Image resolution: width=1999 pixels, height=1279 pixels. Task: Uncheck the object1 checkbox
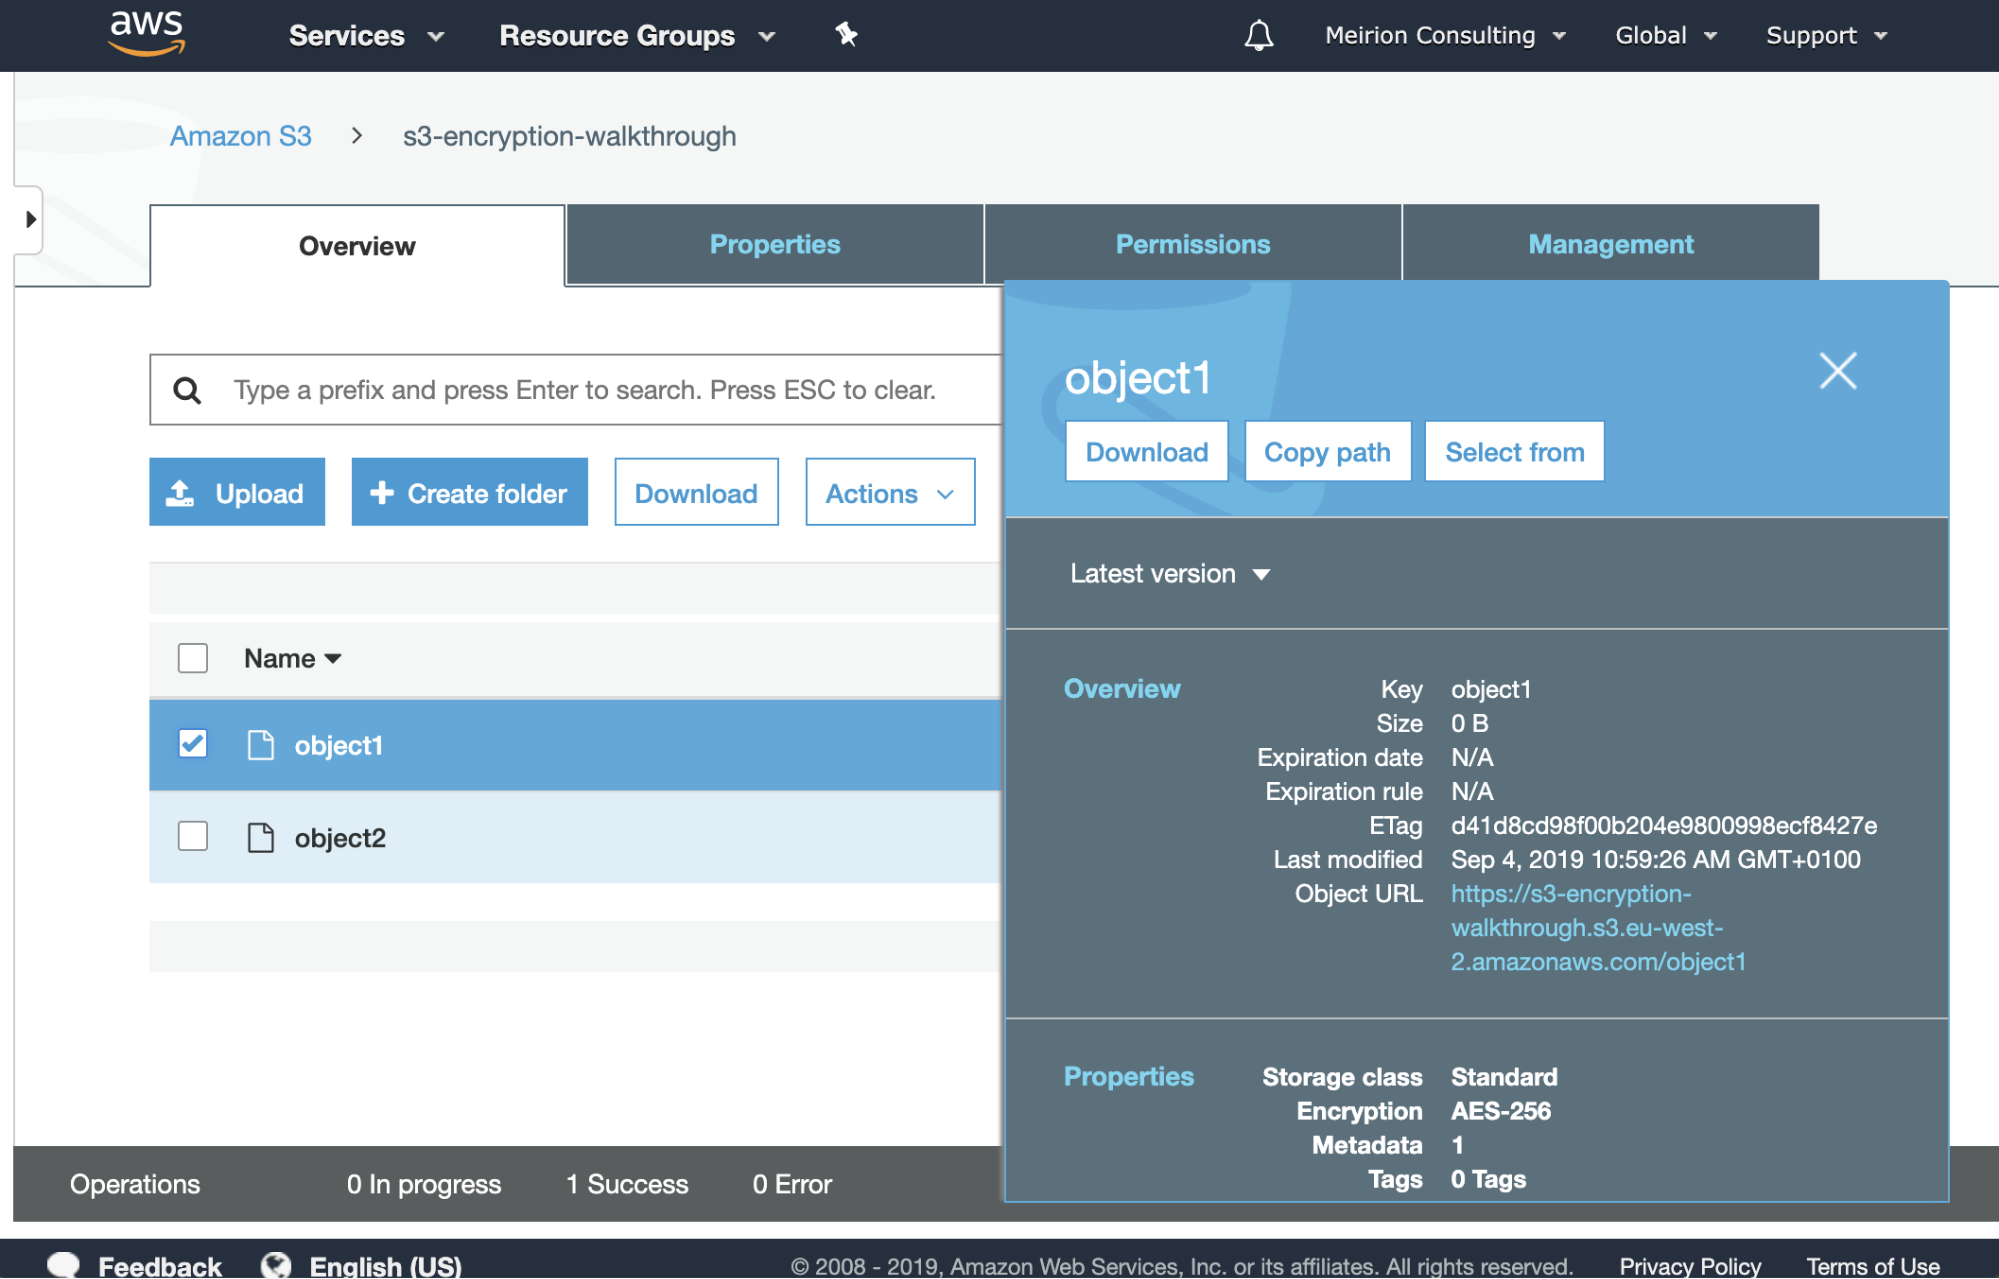point(193,744)
